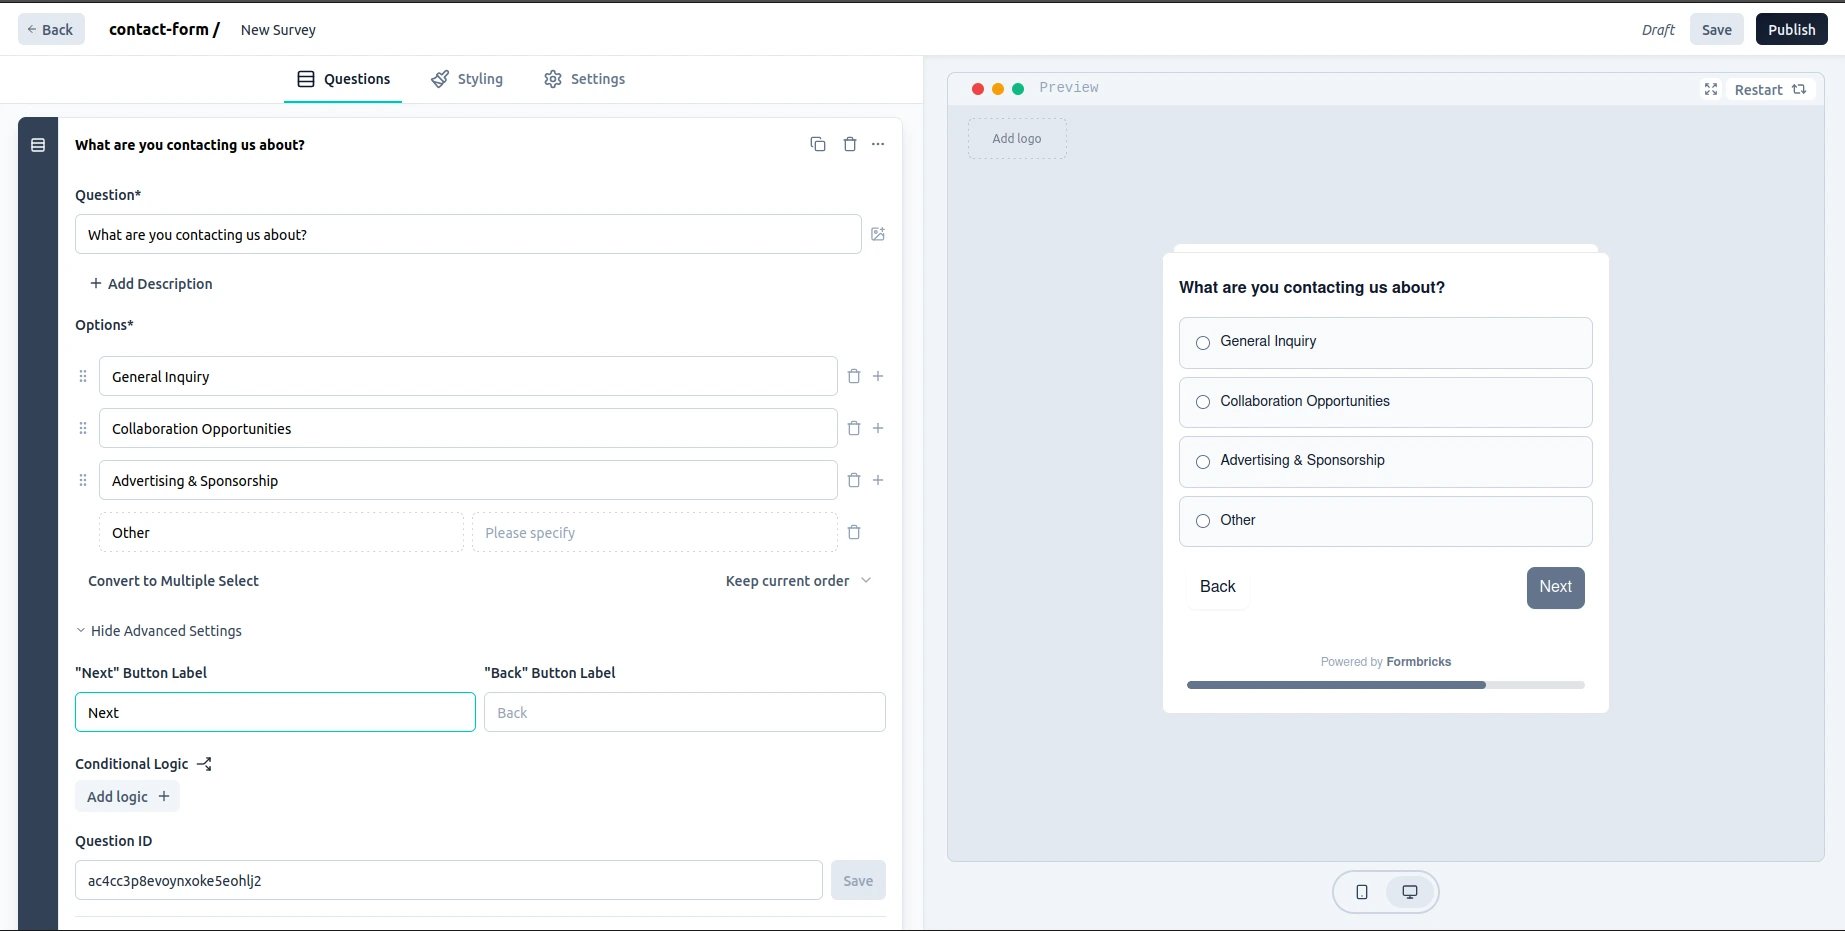The image size is (1845, 931).
Task: Edit the Collaboration Opportunities option field
Action: [x=468, y=428]
